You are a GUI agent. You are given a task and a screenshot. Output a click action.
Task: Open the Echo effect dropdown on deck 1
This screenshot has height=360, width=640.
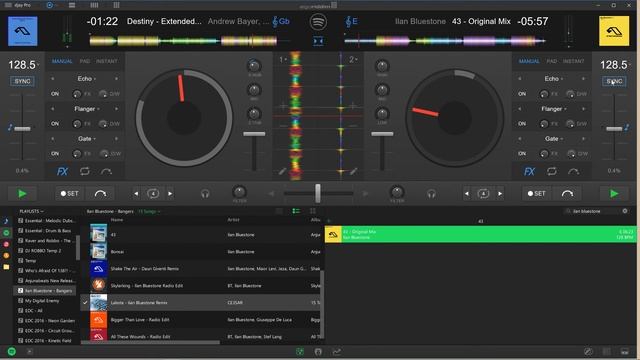tap(86, 78)
